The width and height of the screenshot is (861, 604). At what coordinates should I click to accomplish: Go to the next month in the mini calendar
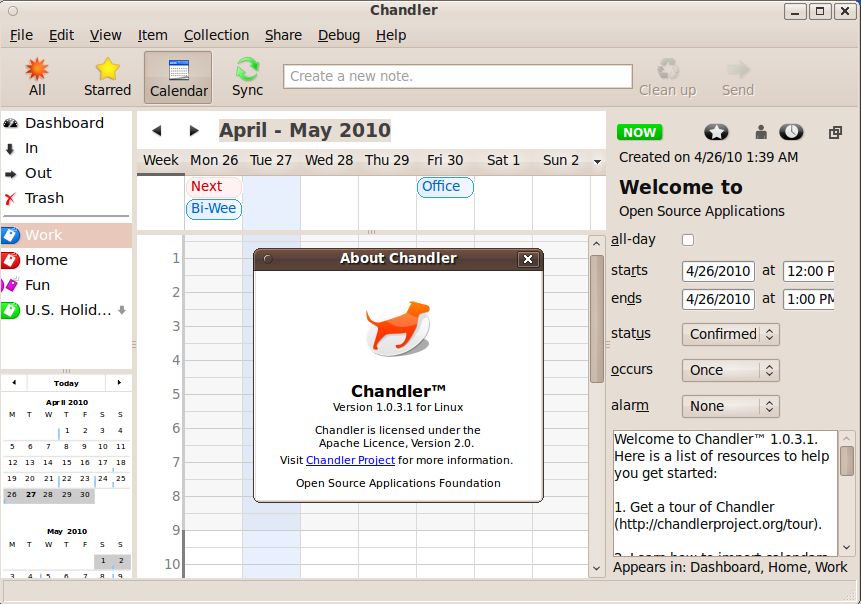[119, 383]
